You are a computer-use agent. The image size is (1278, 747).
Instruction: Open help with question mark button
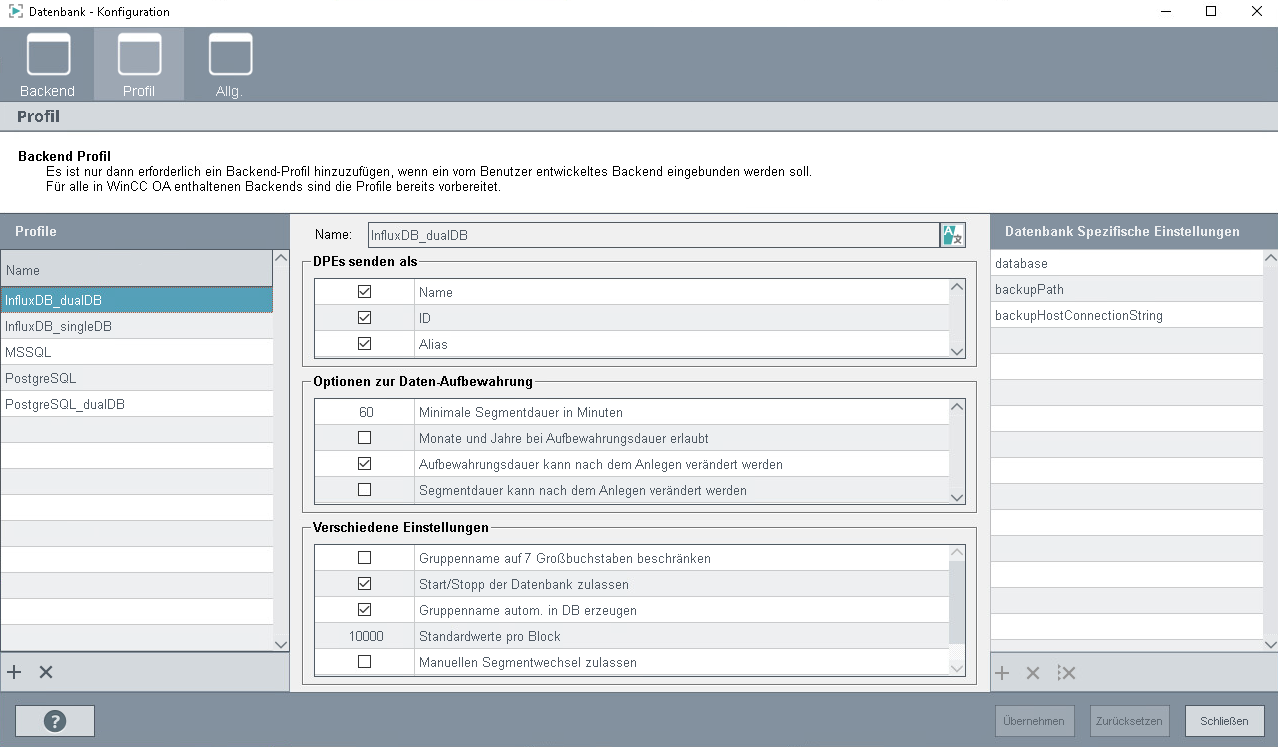[55, 721]
